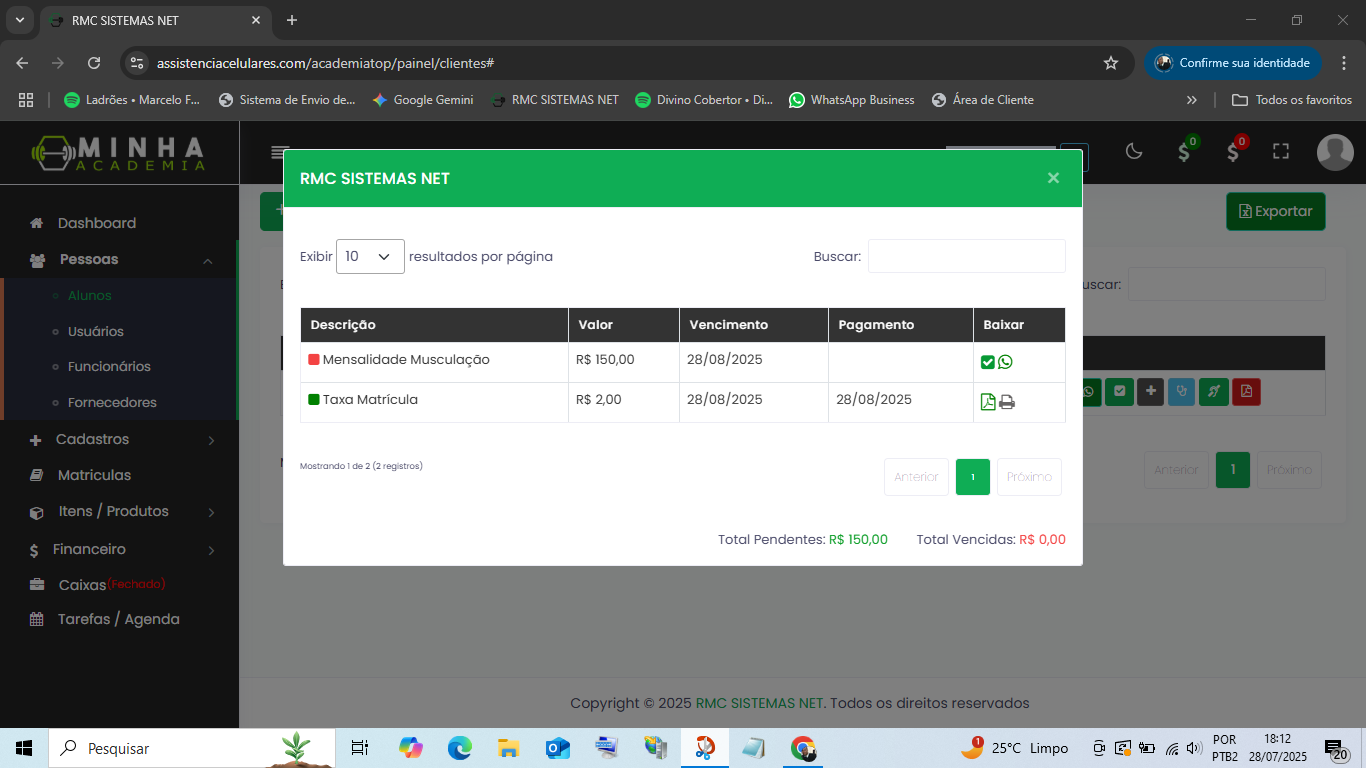Click the RMC SISTEMAS NET footer link

coord(760,703)
